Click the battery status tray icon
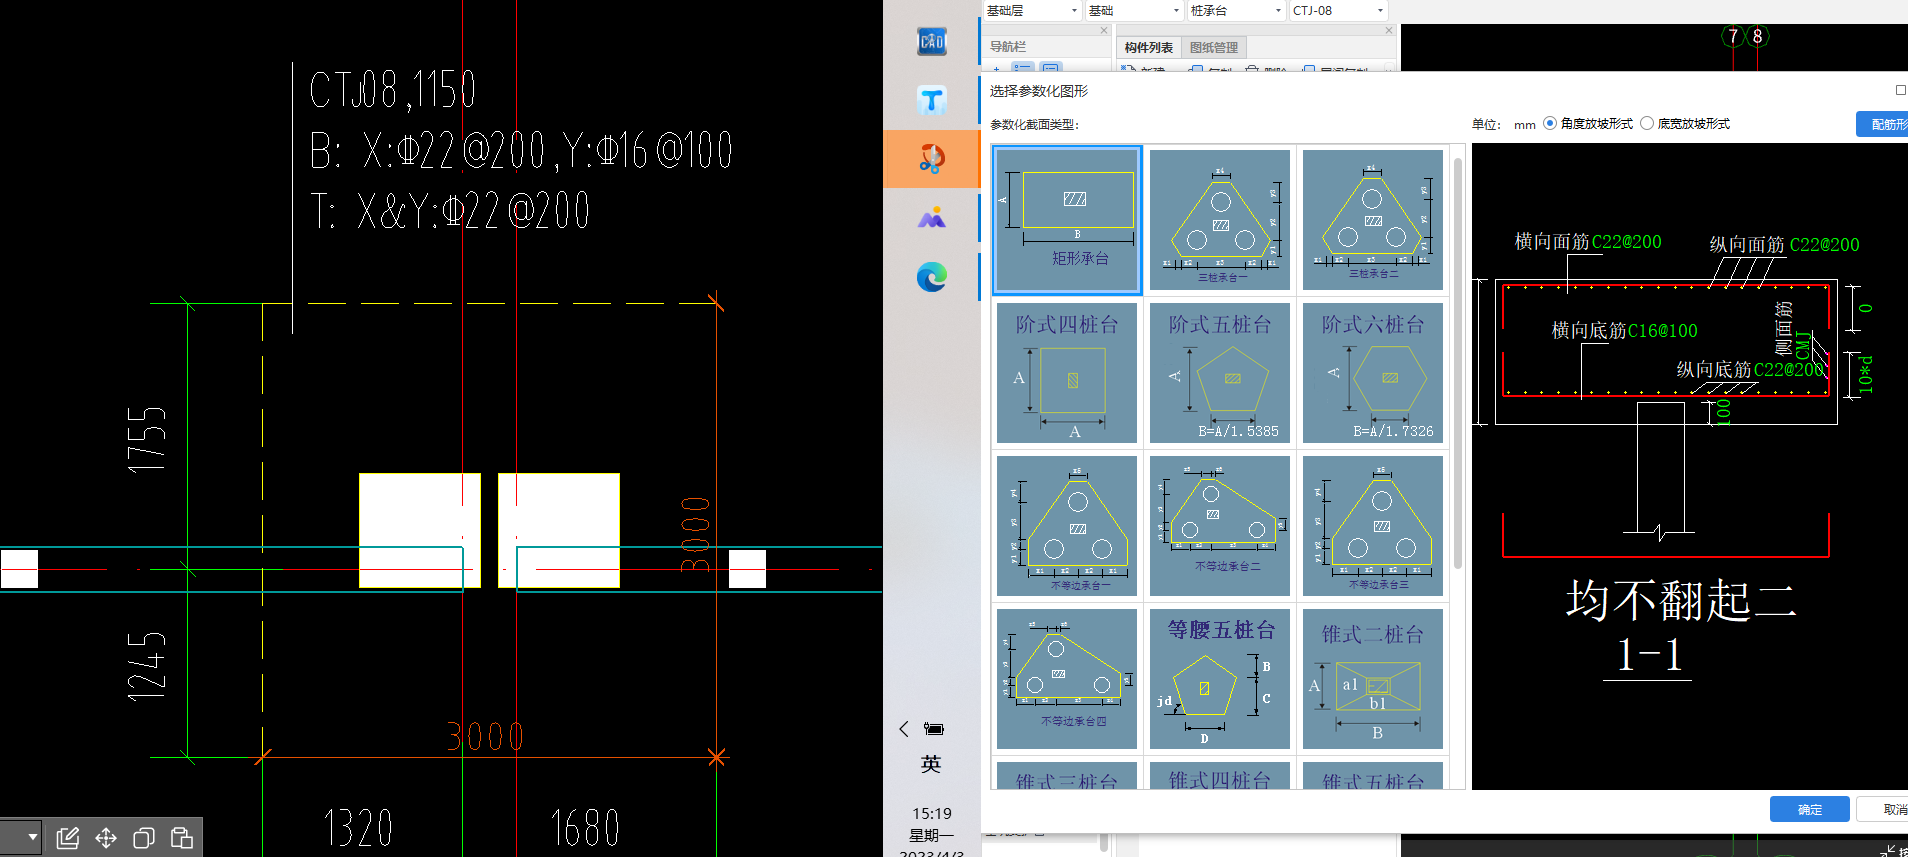This screenshot has height=857, width=1908. point(934,729)
